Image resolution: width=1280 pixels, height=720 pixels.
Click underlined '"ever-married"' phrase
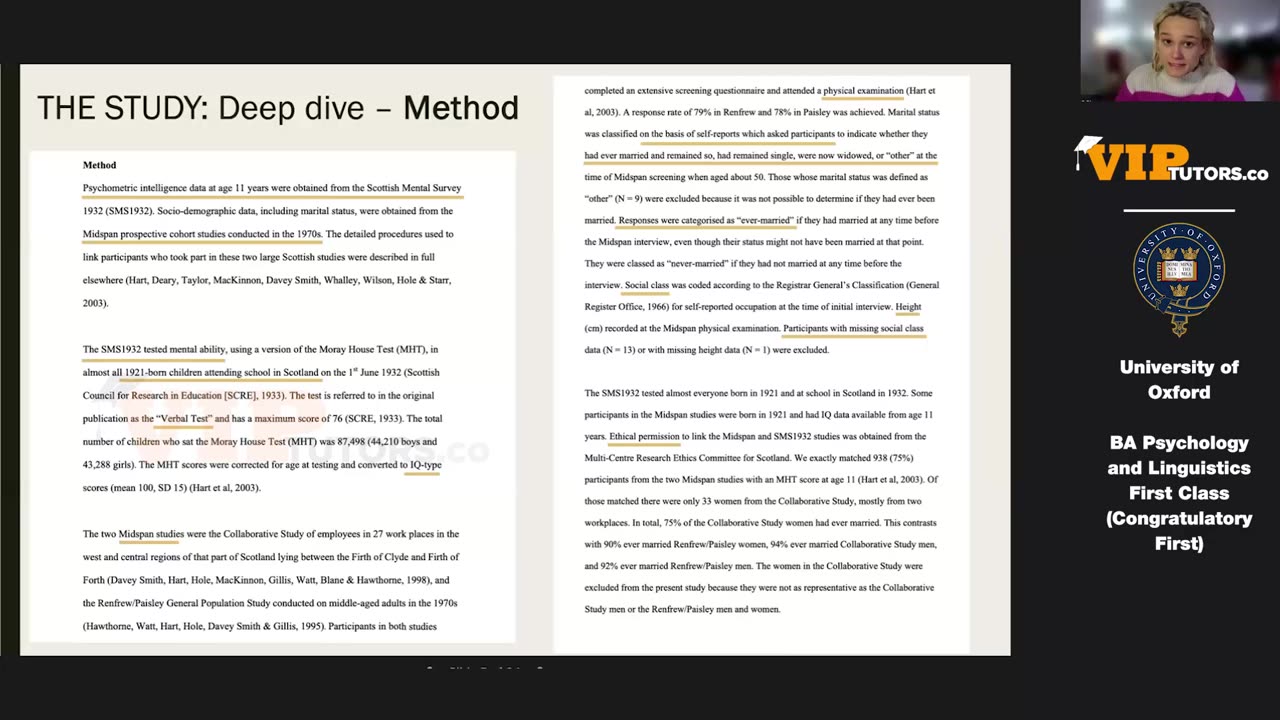click(764, 220)
